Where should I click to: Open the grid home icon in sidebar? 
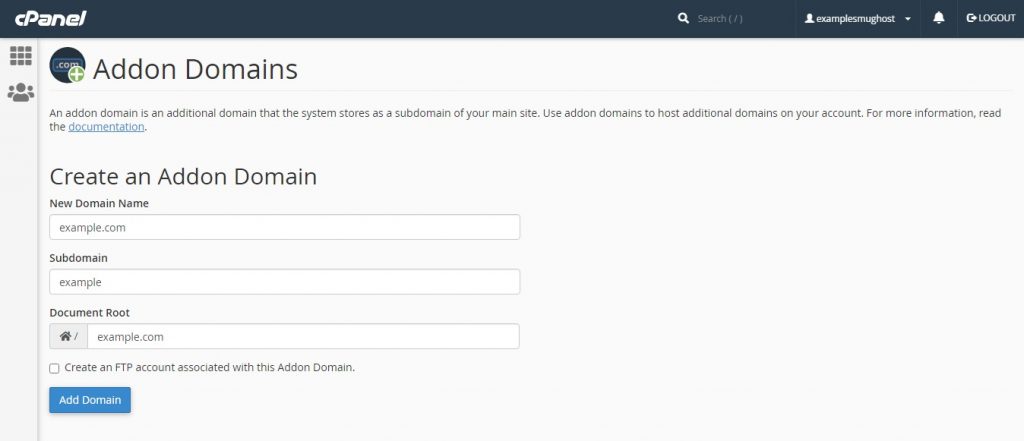pos(20,56)
